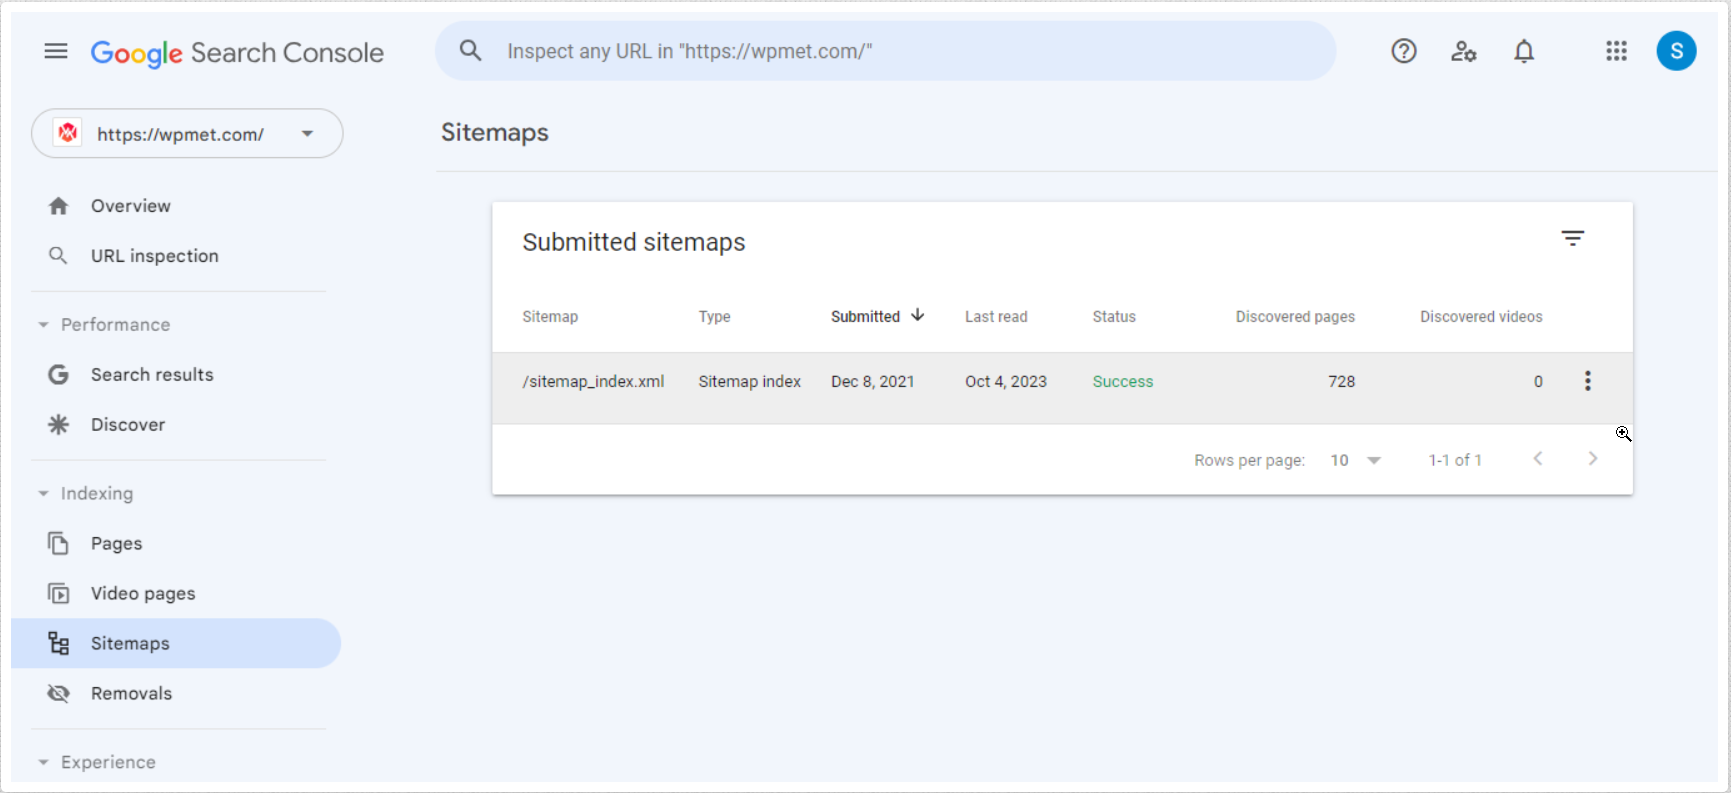Viewport: 1731px width, 793px height.
Task: Open Search results report
Action: [x=152, y=375]
